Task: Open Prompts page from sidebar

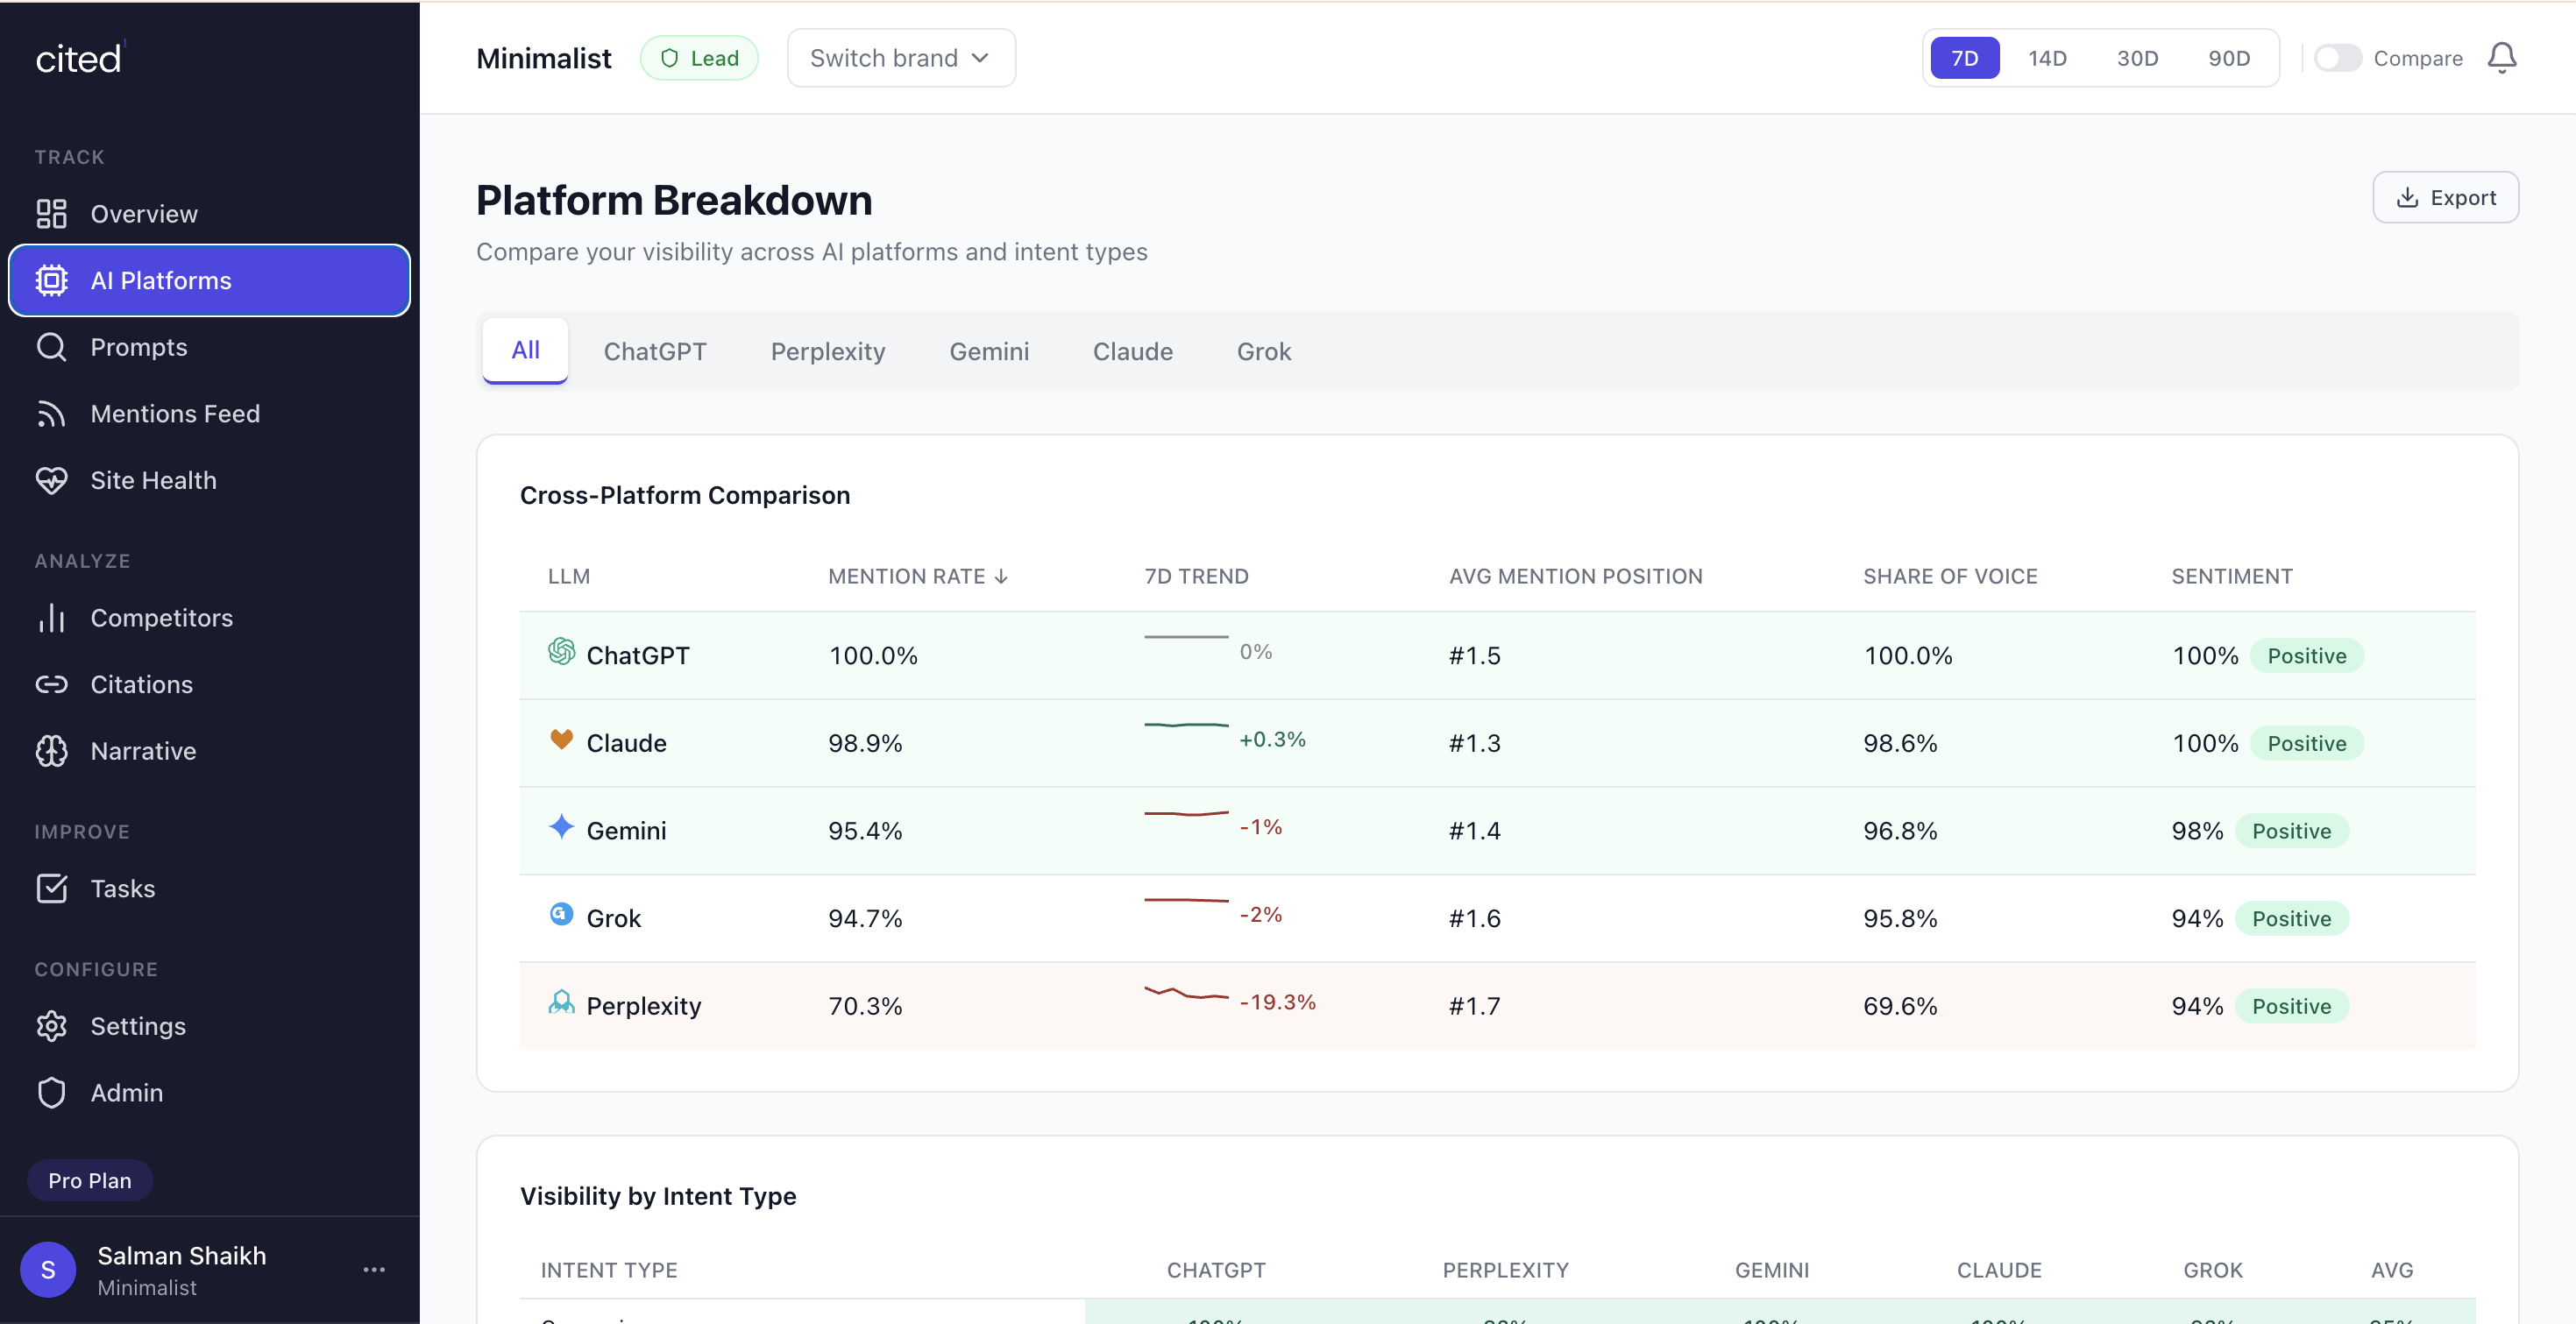Action: [209, 347]
